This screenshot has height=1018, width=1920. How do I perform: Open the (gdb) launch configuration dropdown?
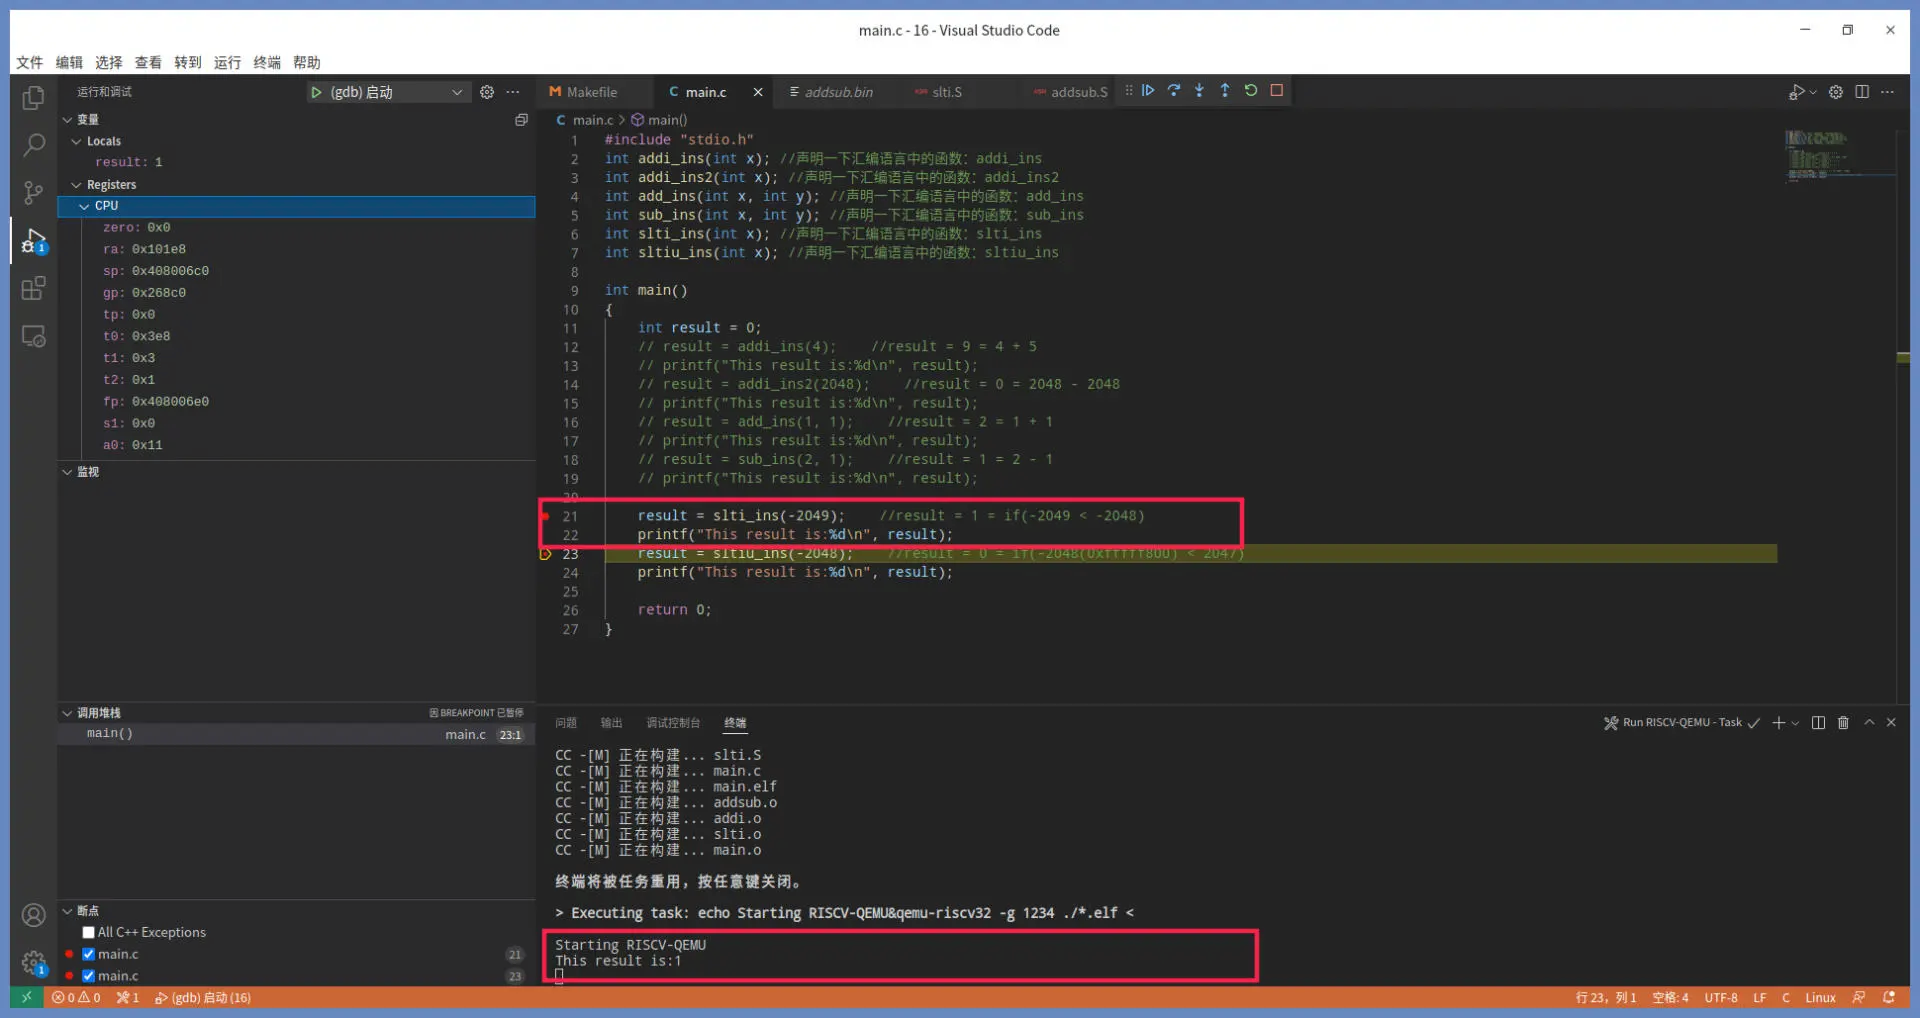point(388,92)
